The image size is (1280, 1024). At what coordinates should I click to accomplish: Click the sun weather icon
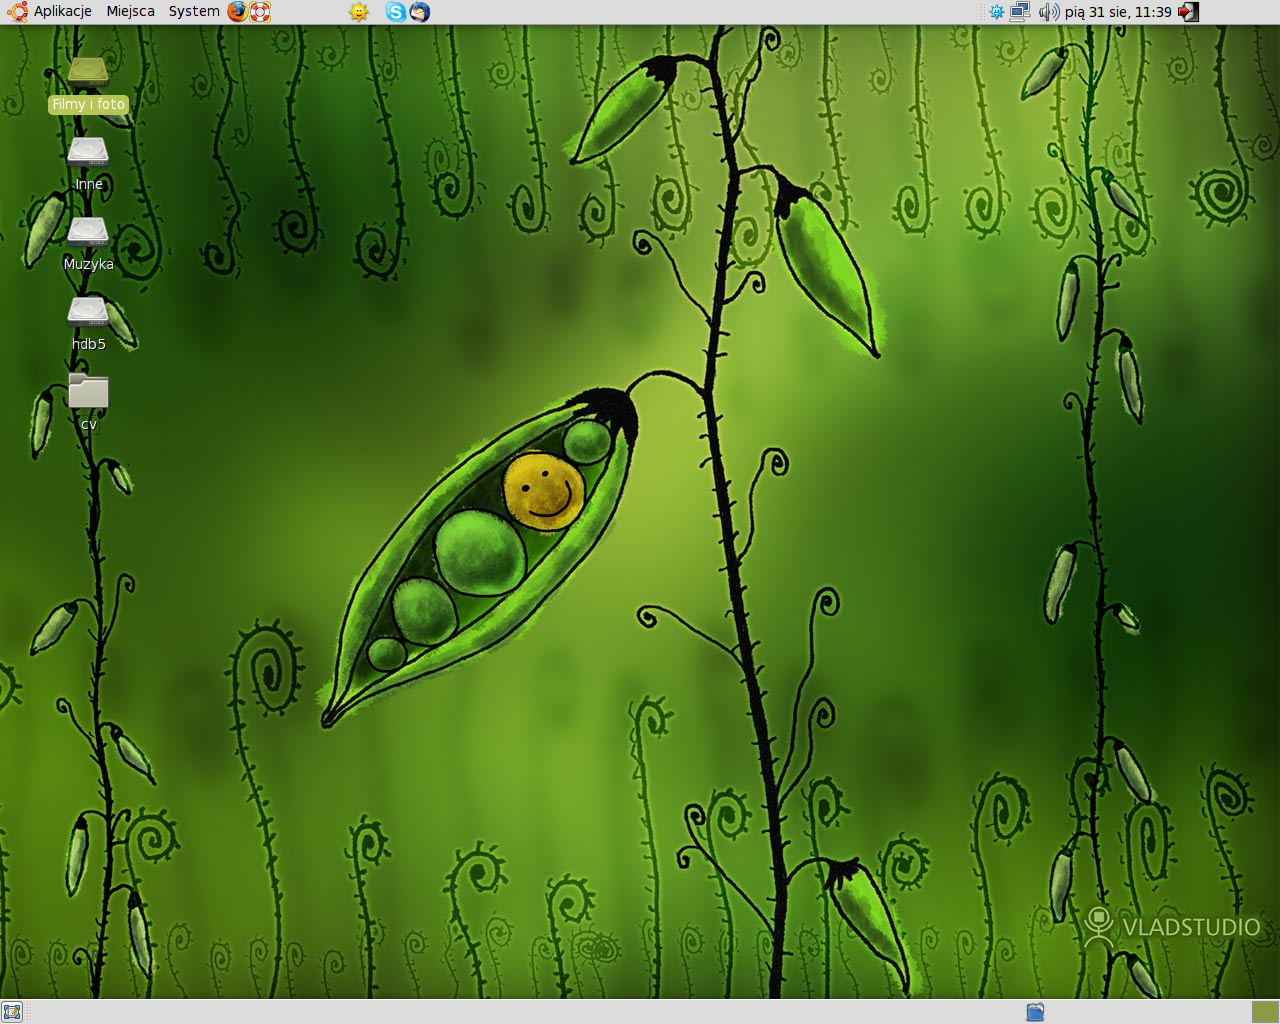(x=359, y=12)
